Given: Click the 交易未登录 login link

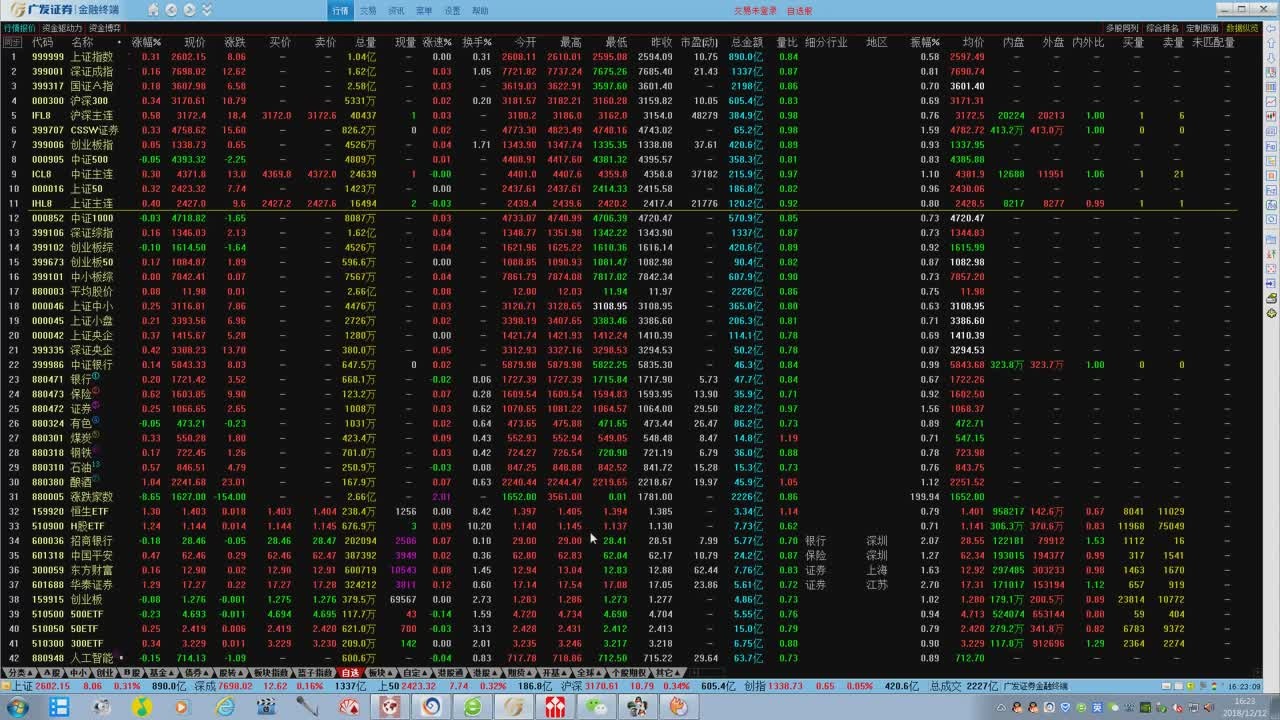Looking at the screenshot, I should tap(755, 10).
